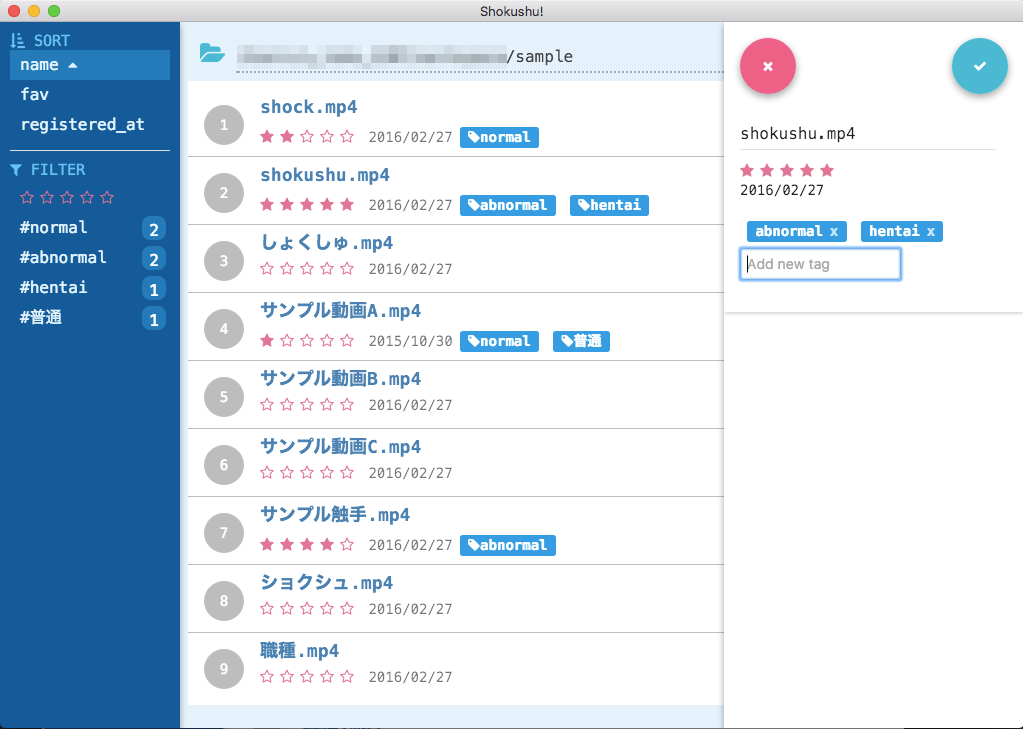
Task: Click number 7 circle for サンプル触手.mp4
Action: [x=224, y=533]
